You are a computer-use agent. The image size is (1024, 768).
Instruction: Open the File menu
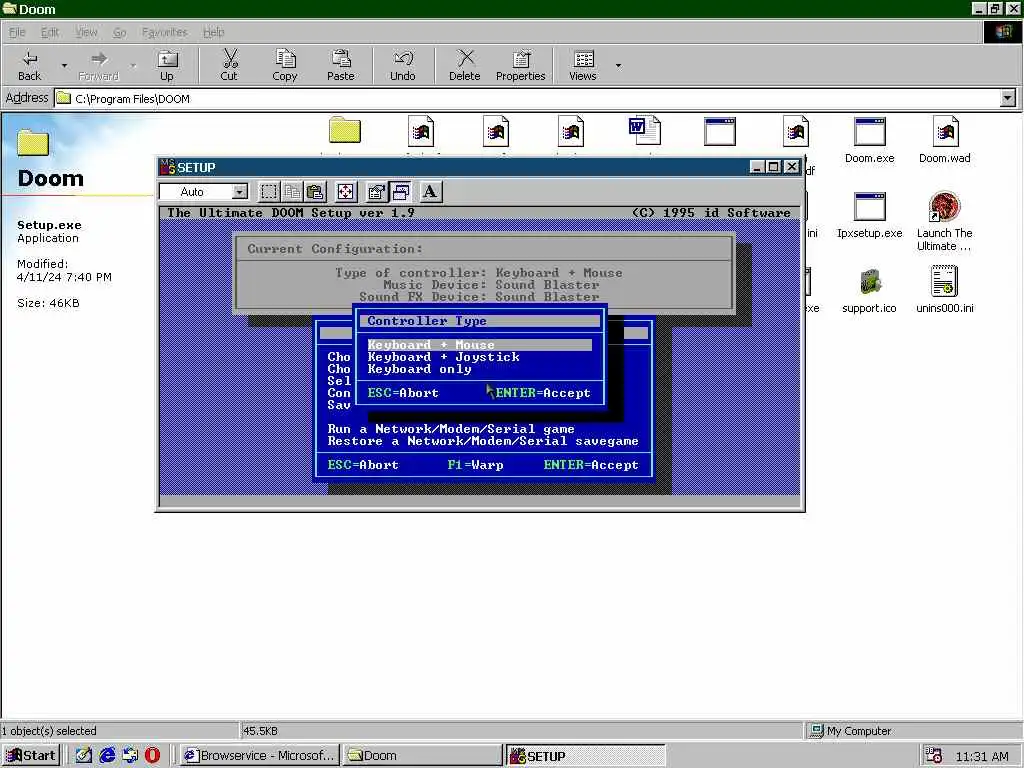click(x=17, y=32)
